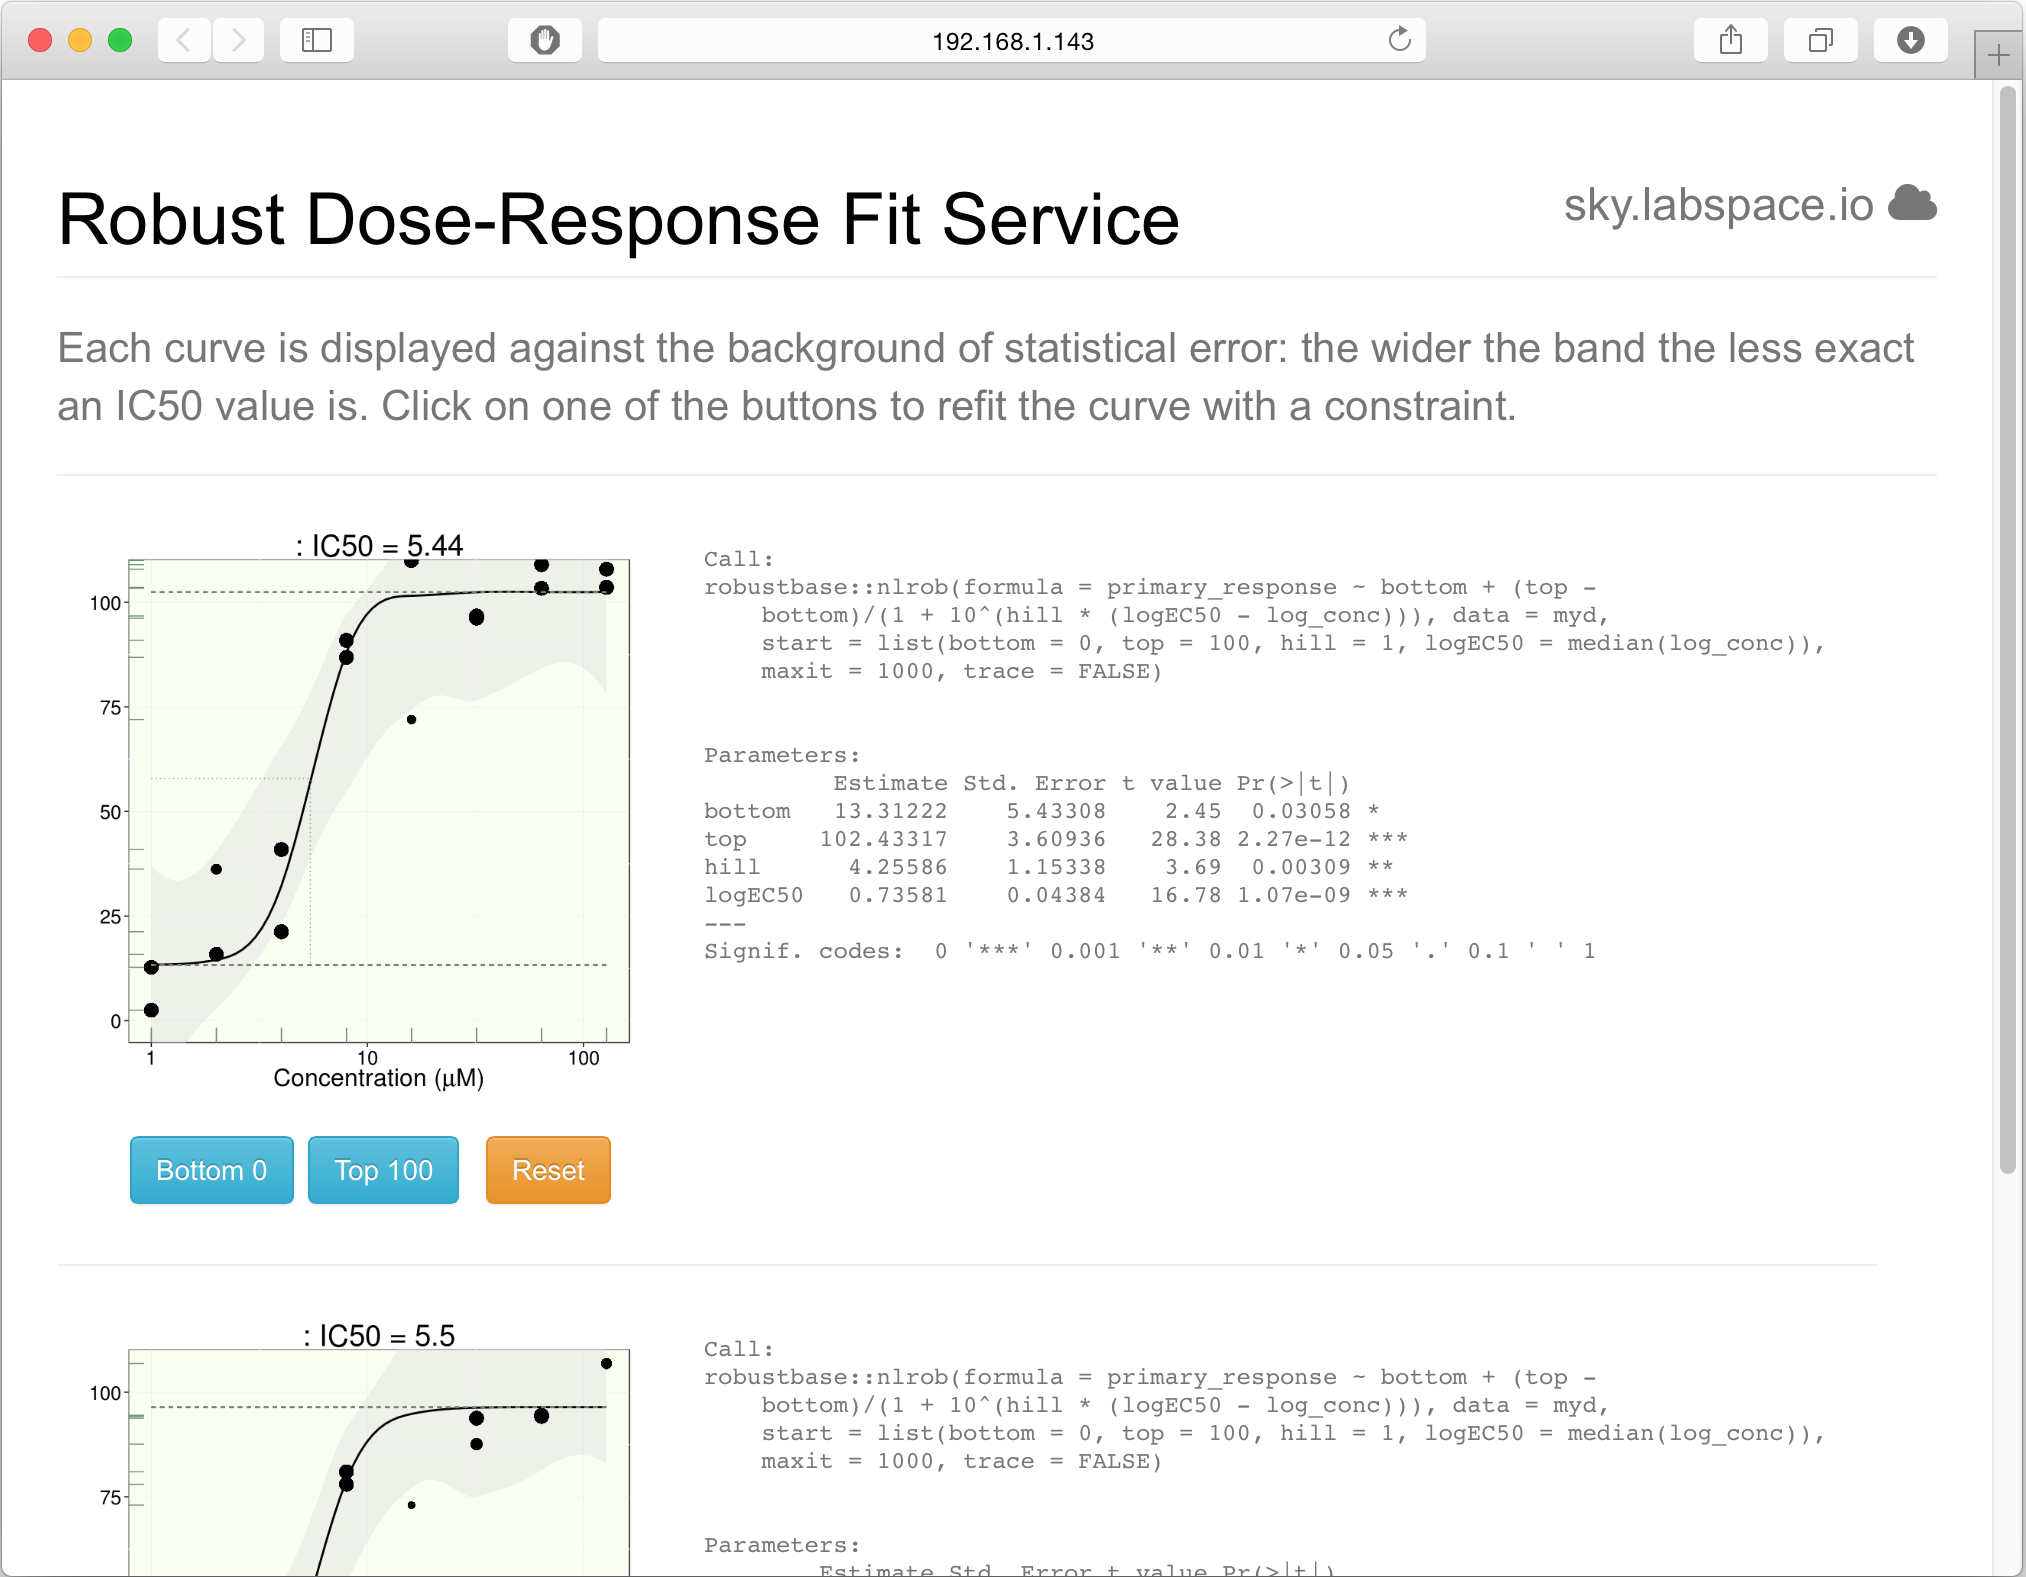This screenshot has height=1577, width=2026.
Task: Click the IC50 = 5.44 dose-response plot
Action: click(x=379, y=800)
